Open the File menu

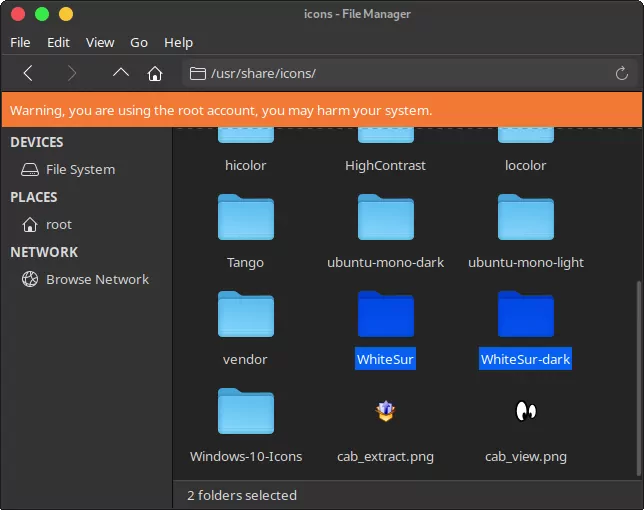click(x=20, y=42)
